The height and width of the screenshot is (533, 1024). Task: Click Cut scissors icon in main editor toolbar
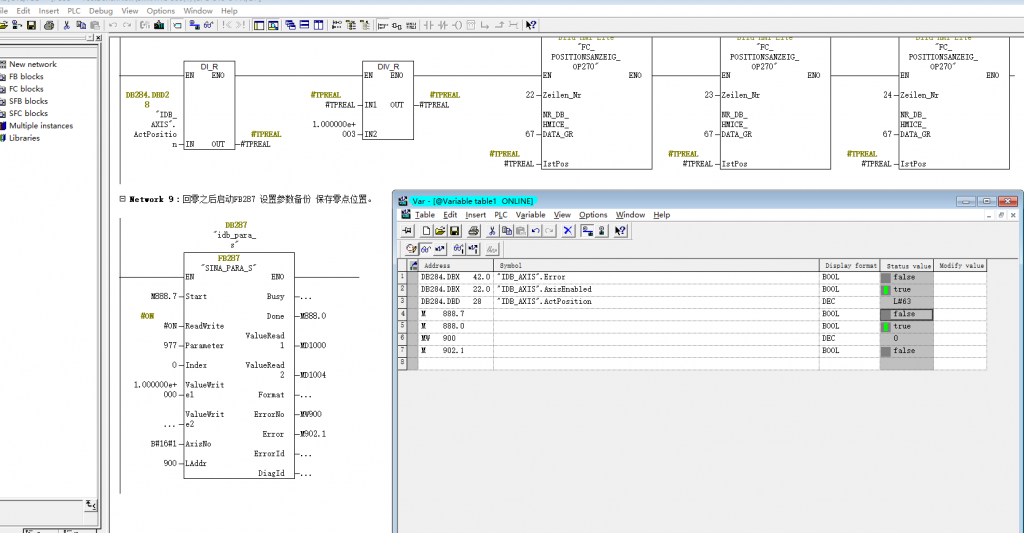coord(66,25)
